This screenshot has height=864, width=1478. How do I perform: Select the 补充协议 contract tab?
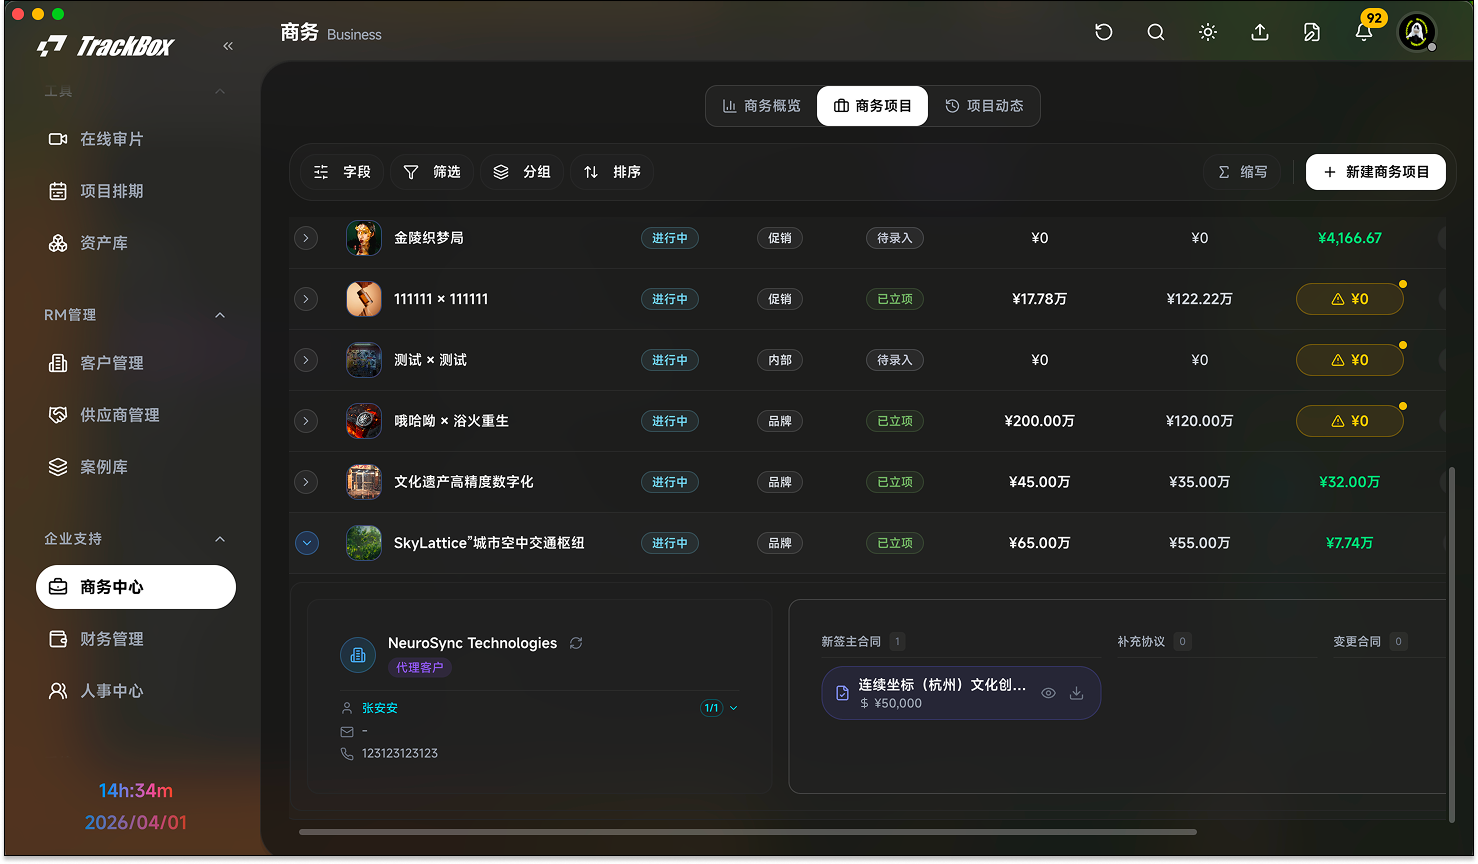coord(1153,642)
